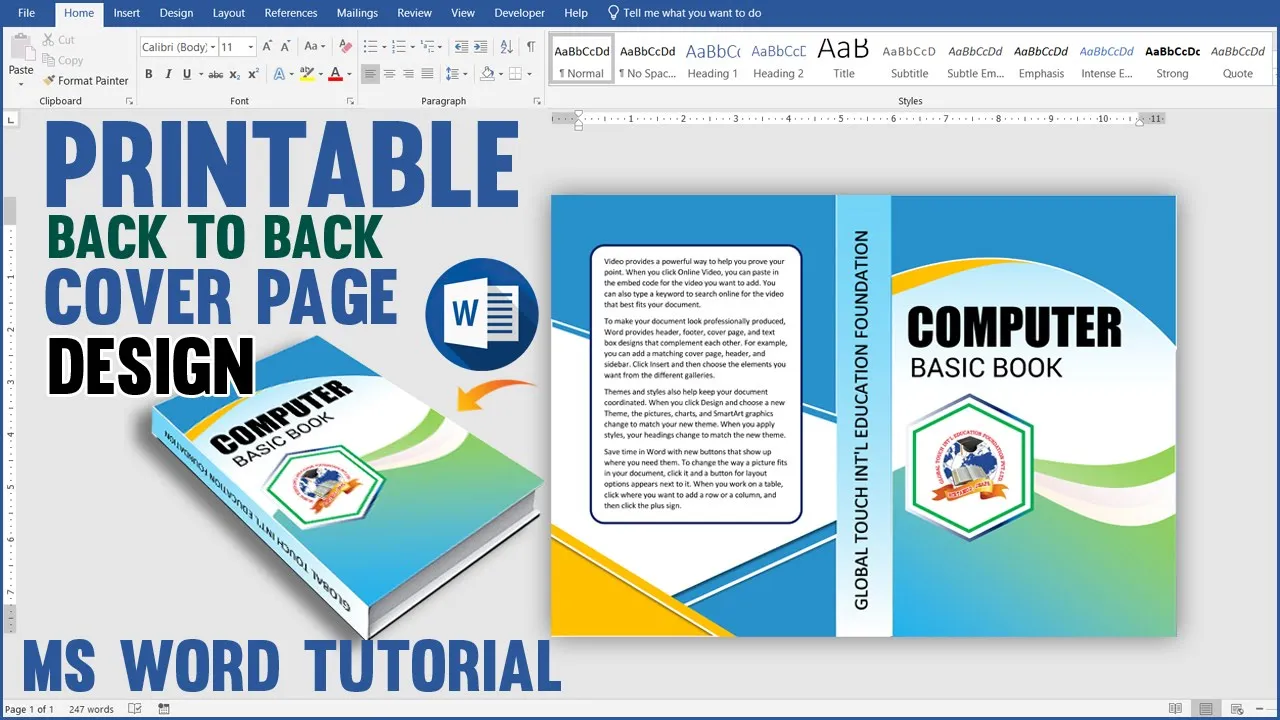Justify the paragraph text
Image resolution: width=1280 pixels, height=720 pixels.
(428, 74)
